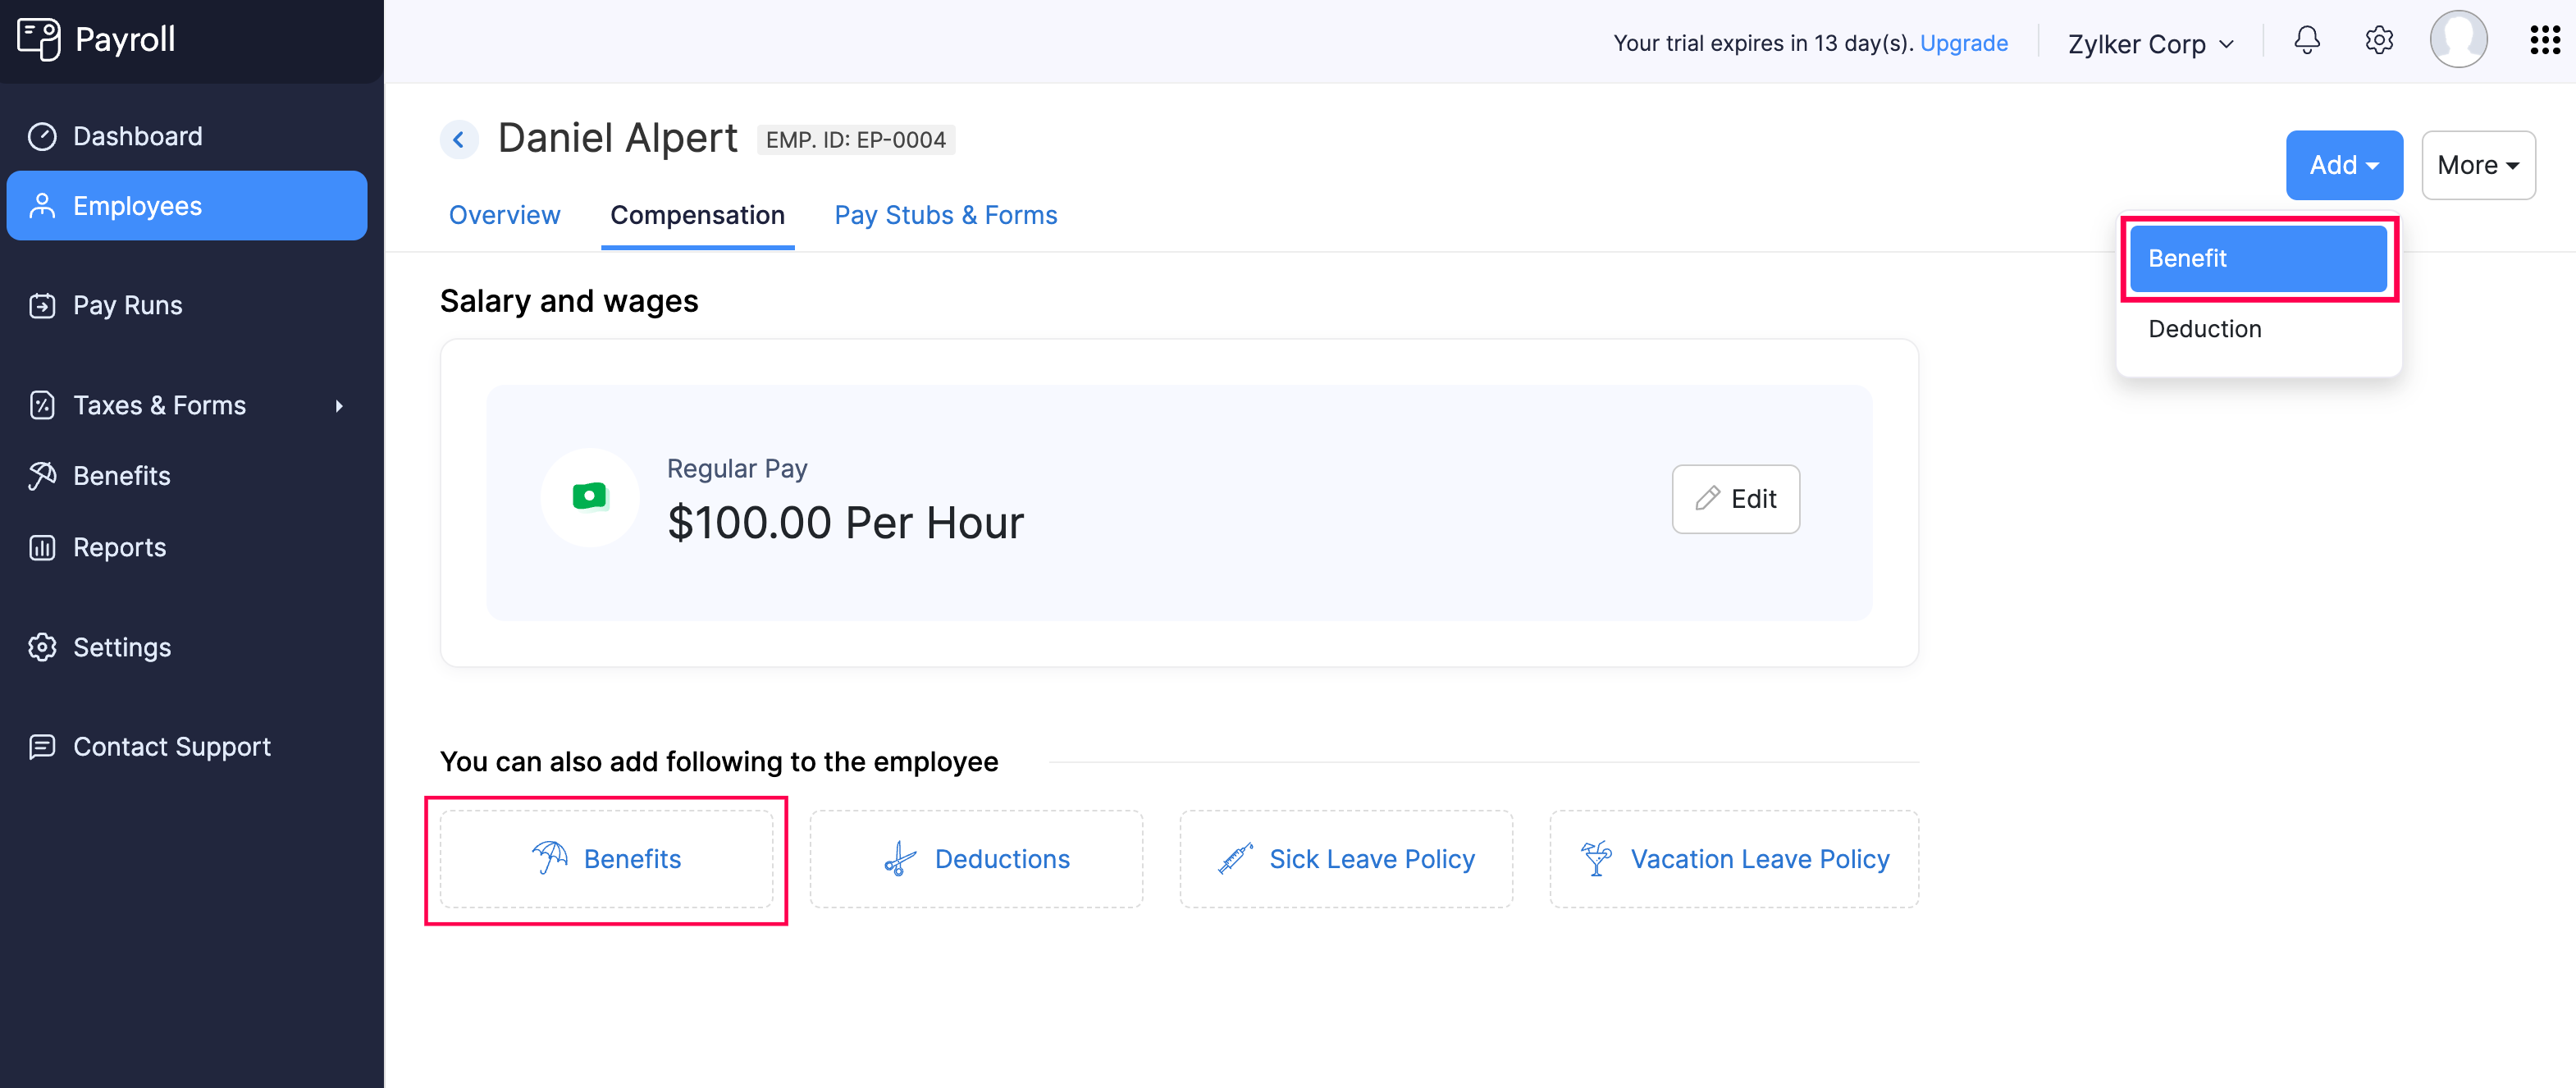The height and width of the screenshot is (1088, 2576).
Task: Open the Add dropdown menu
Action: point(2344,164)
